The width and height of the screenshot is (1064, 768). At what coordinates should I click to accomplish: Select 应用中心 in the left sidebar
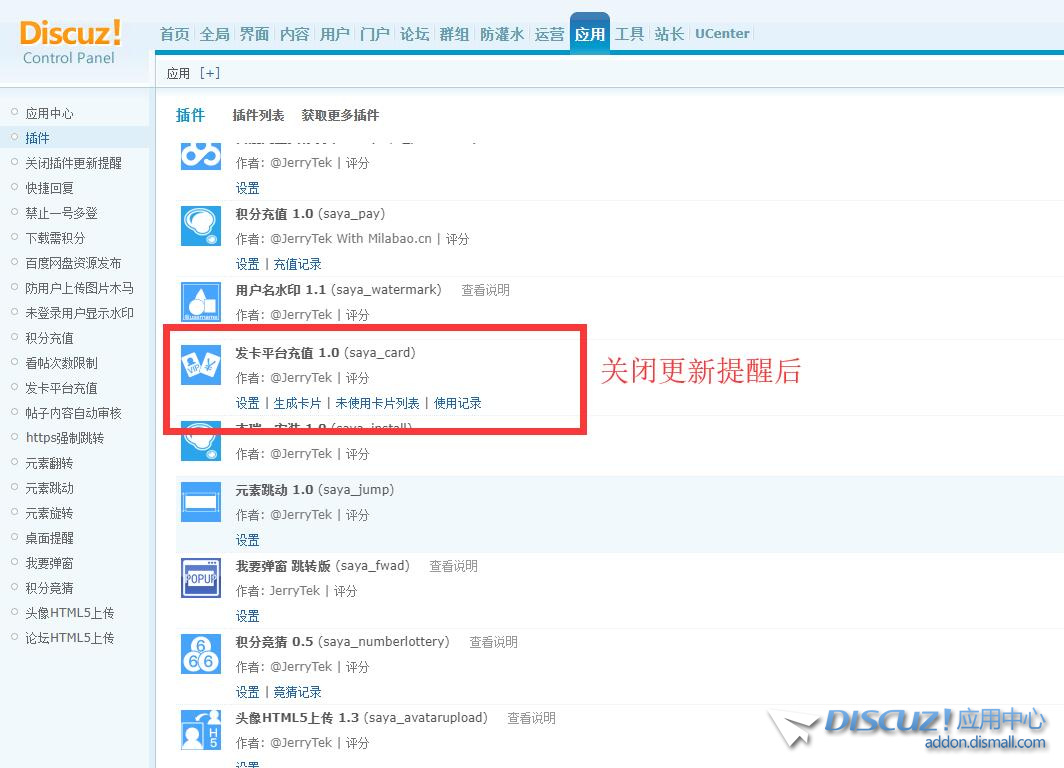click(x=49, y=113)
